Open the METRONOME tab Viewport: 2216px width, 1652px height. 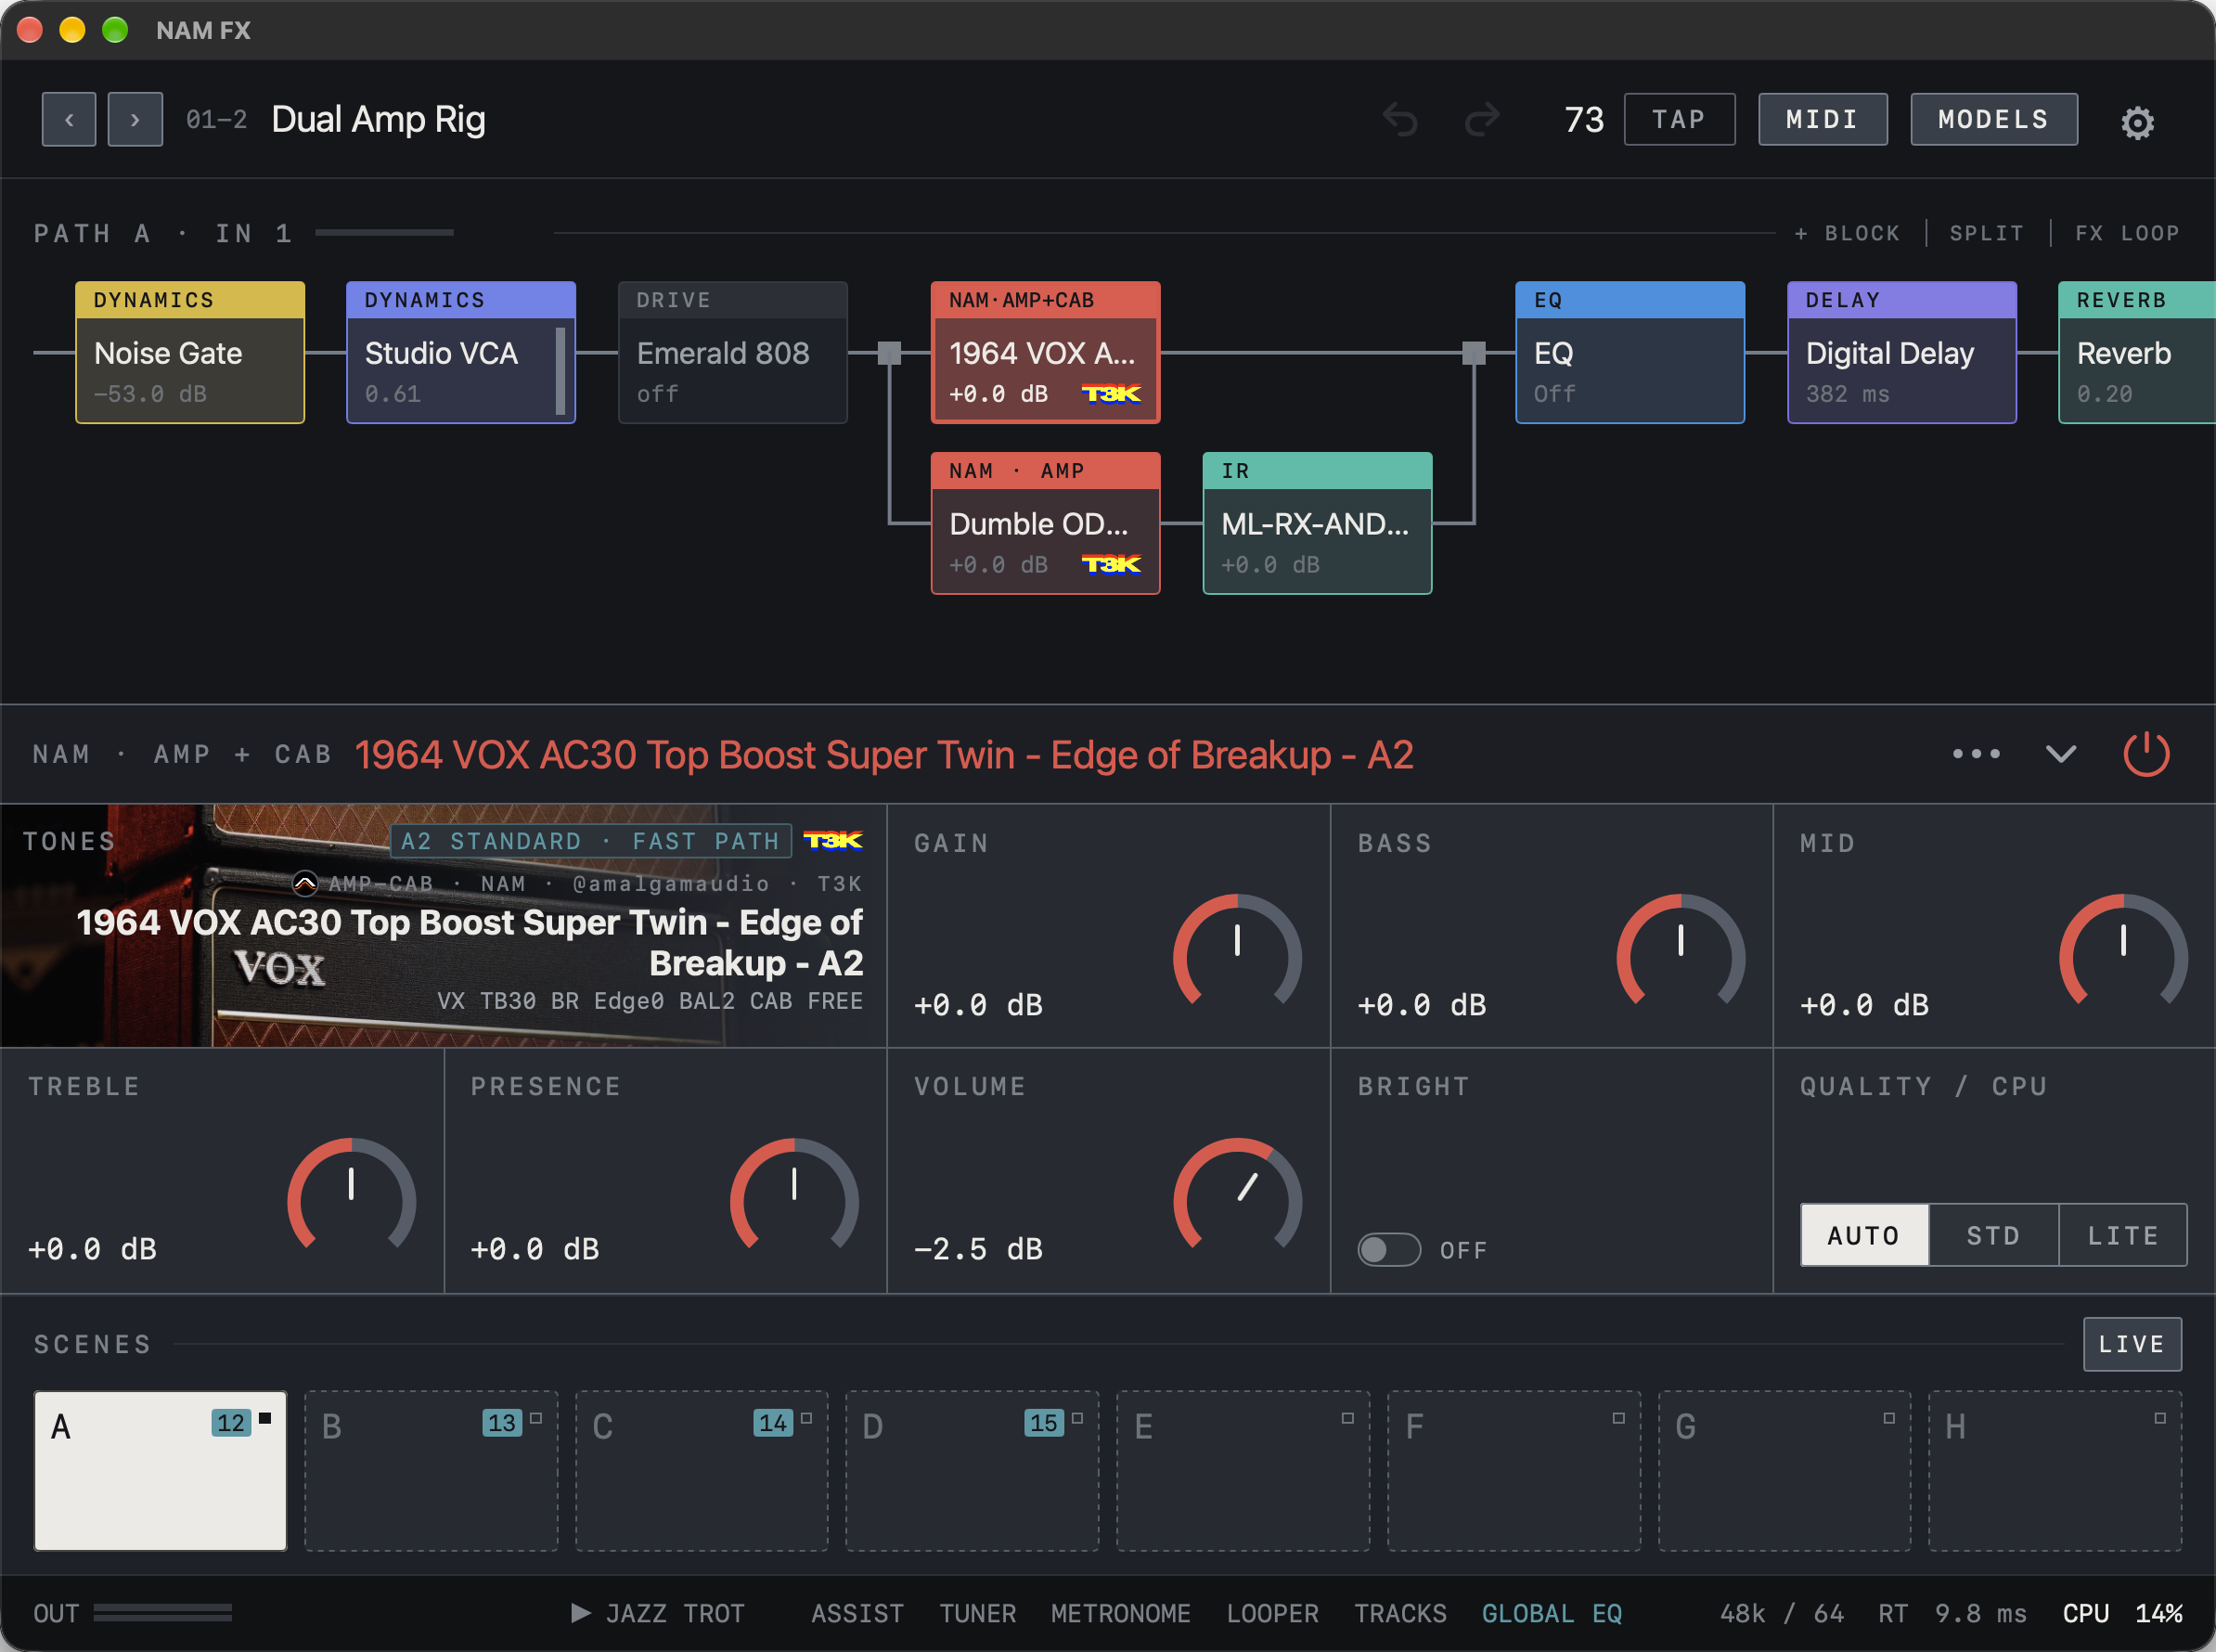point(1120,1613)
